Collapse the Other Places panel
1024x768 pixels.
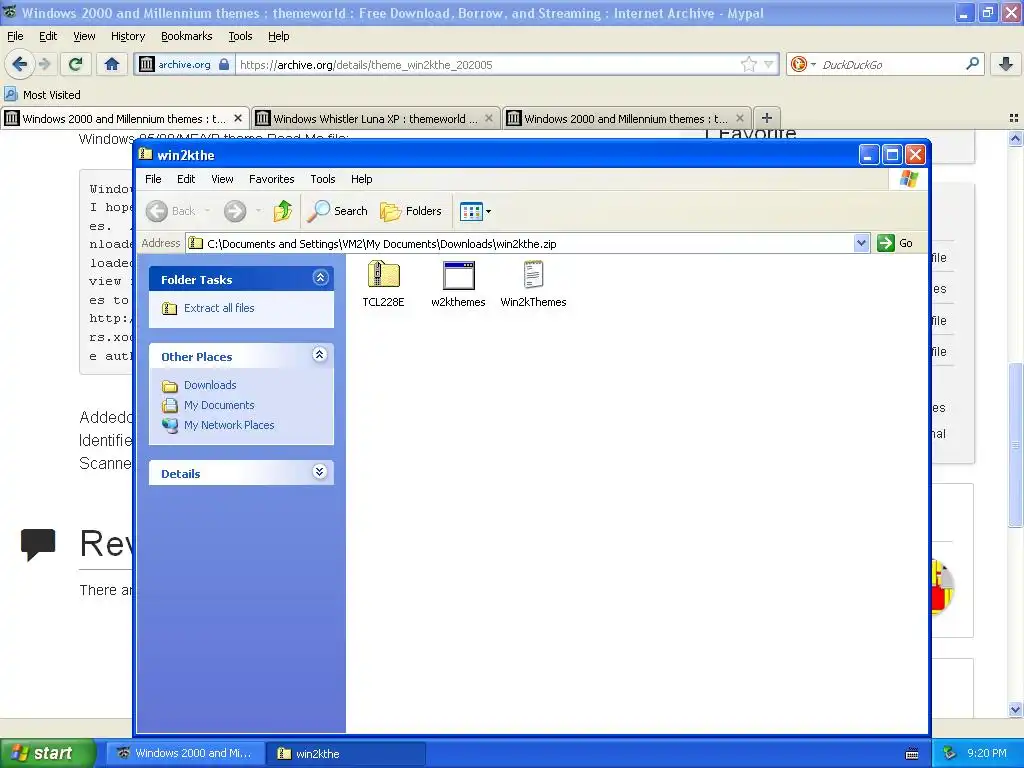(x=319, y=355)
